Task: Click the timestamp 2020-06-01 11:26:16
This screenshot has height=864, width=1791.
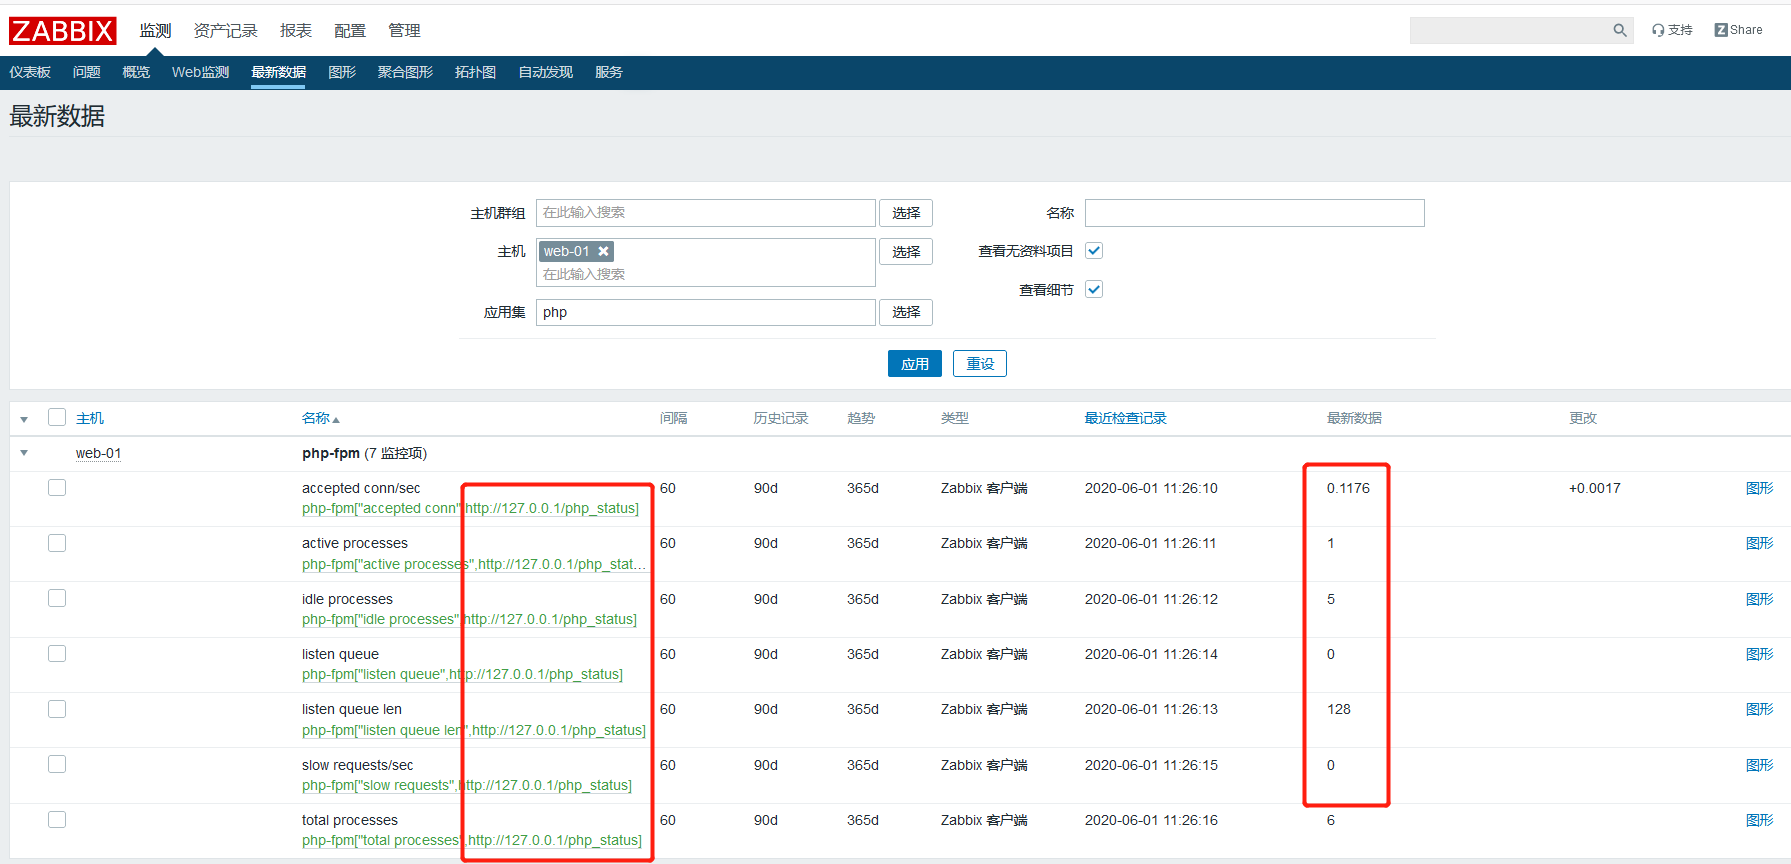Action: [x=1151, y=820]
